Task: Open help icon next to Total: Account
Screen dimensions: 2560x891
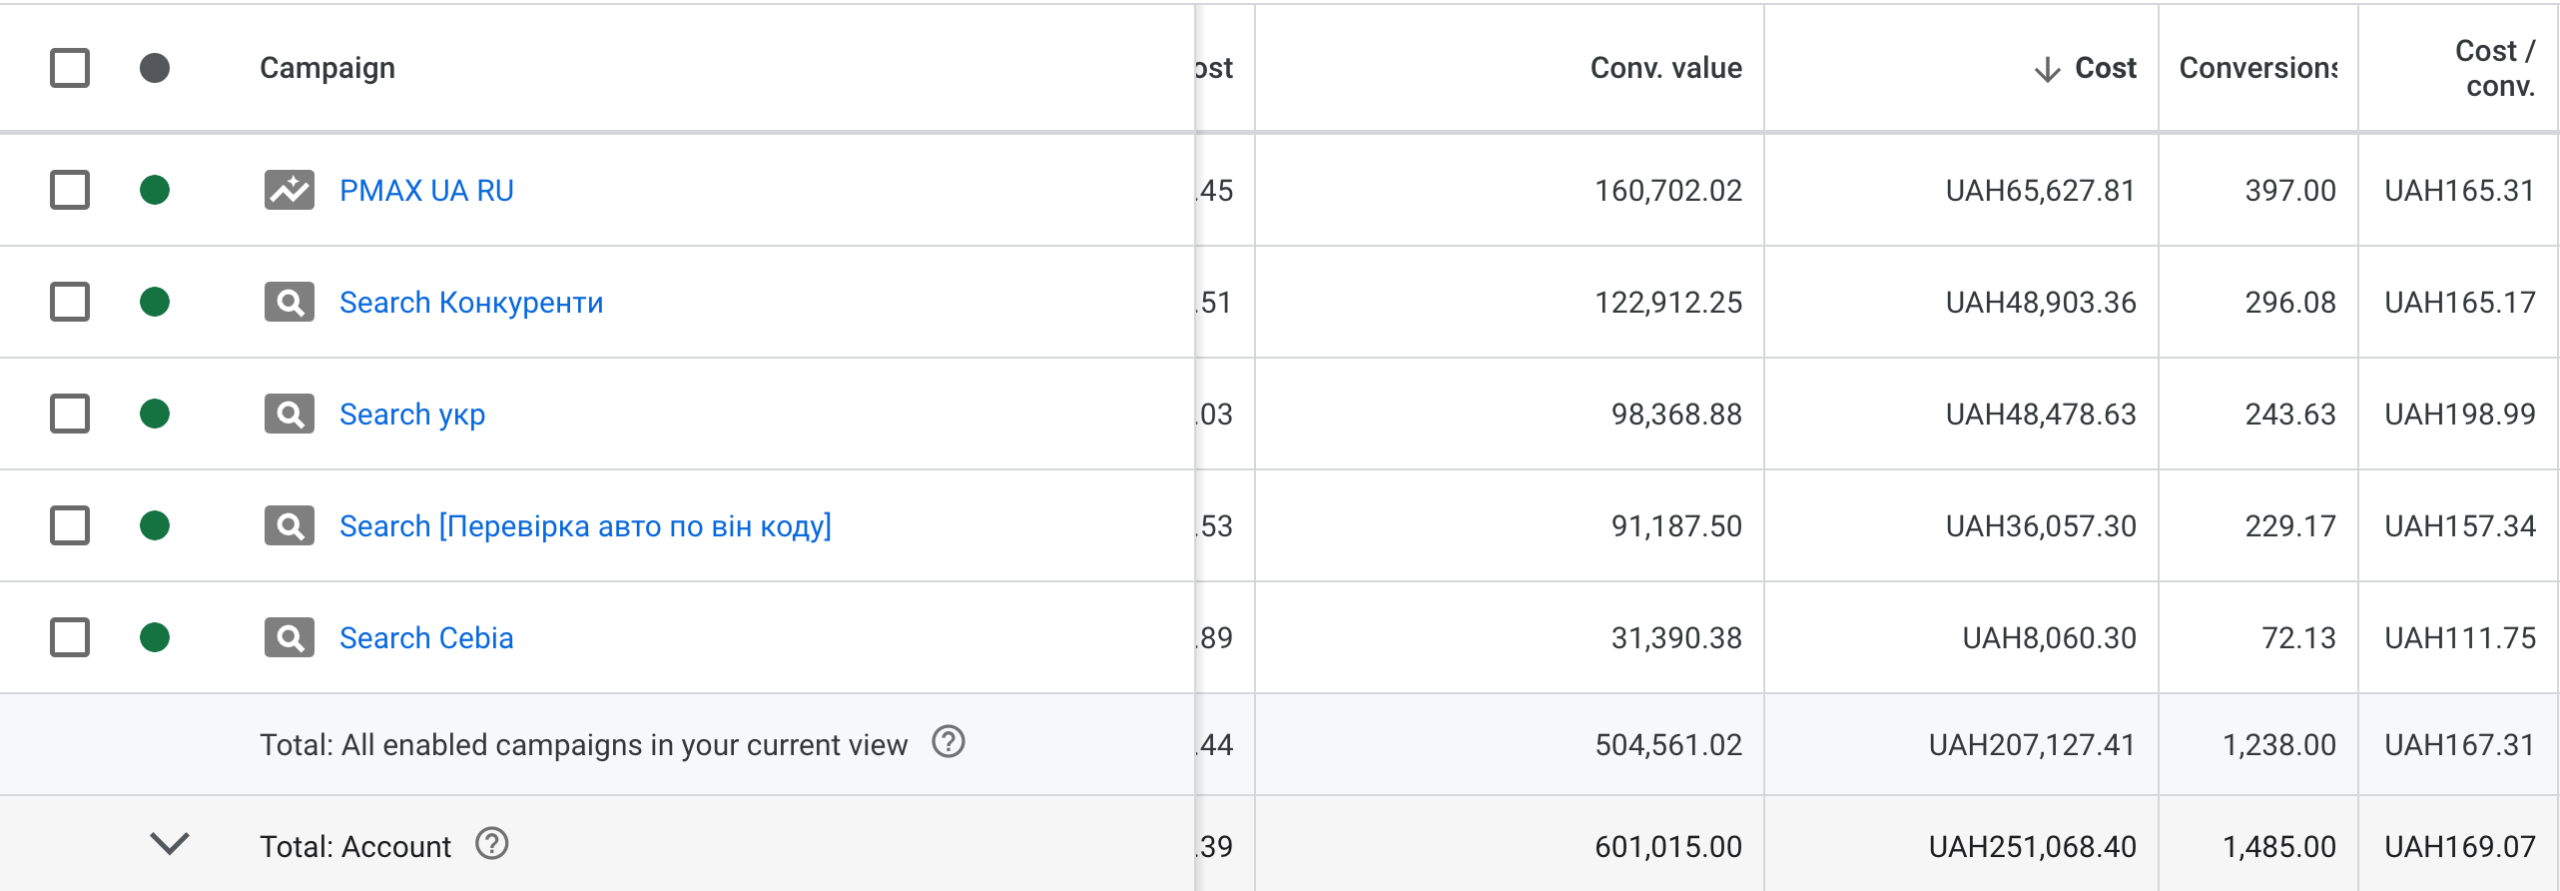Action: (x=492, y=844)
